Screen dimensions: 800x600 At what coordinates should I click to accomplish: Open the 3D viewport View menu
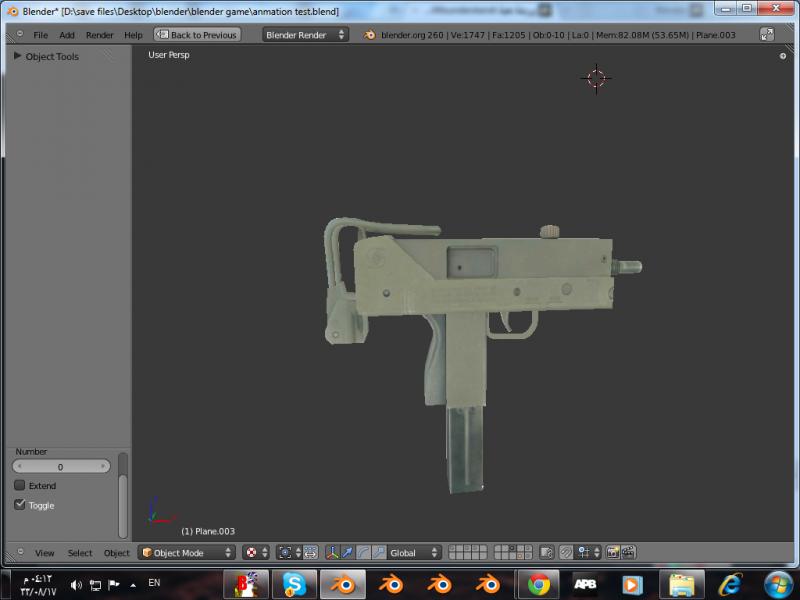44,553
